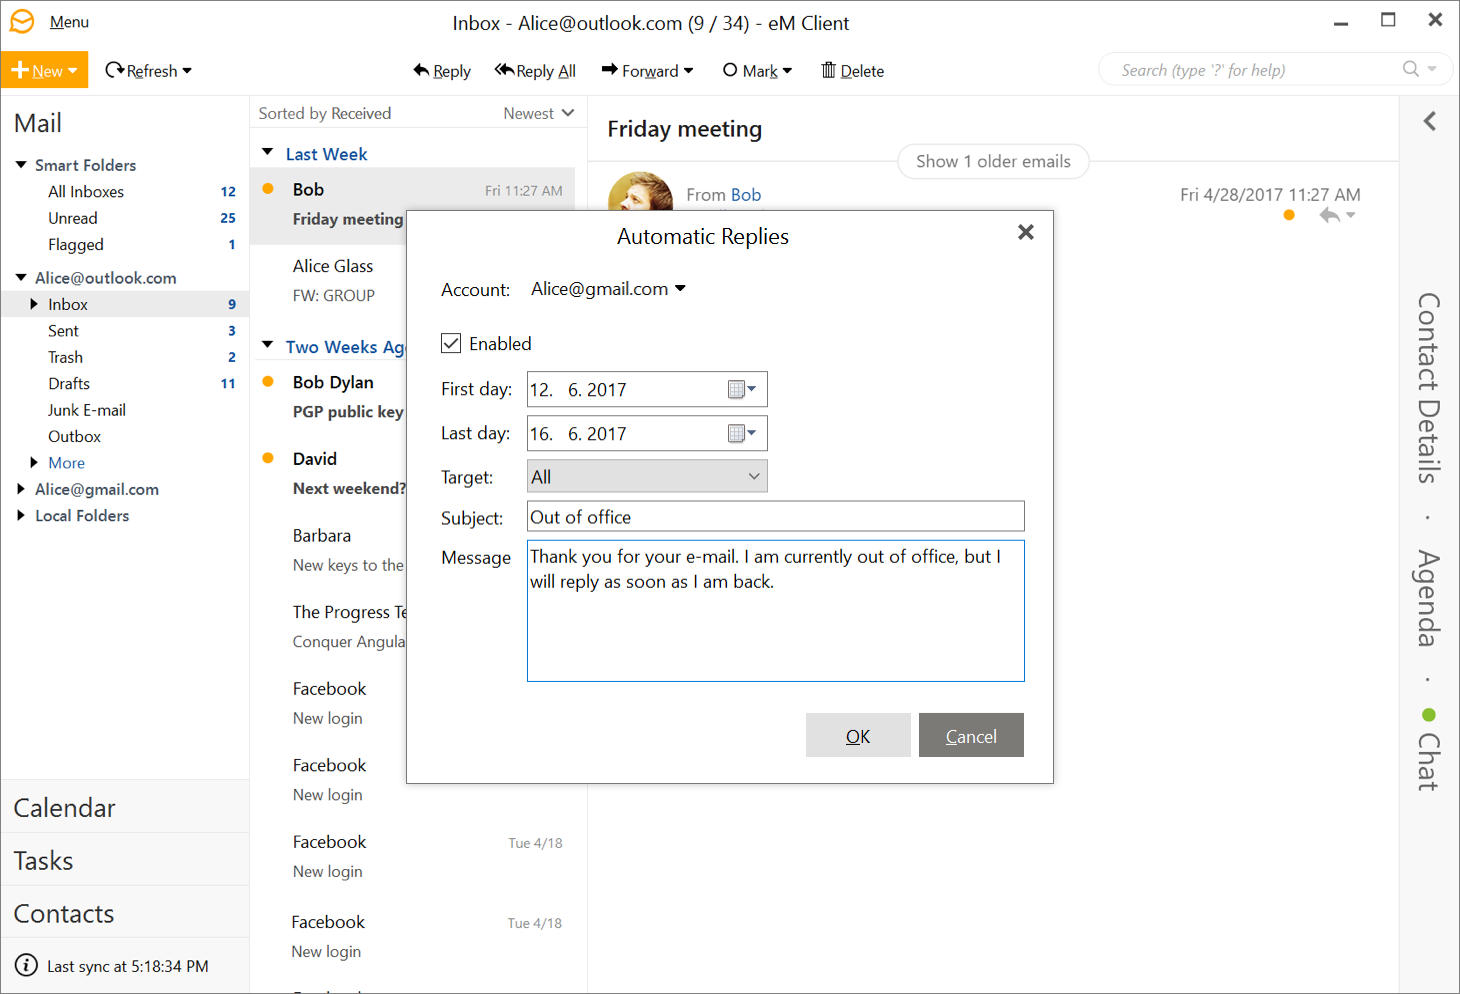Change sort order from Newest dropdown
This screenshot has width=1460, height=994.
[538, 113]
